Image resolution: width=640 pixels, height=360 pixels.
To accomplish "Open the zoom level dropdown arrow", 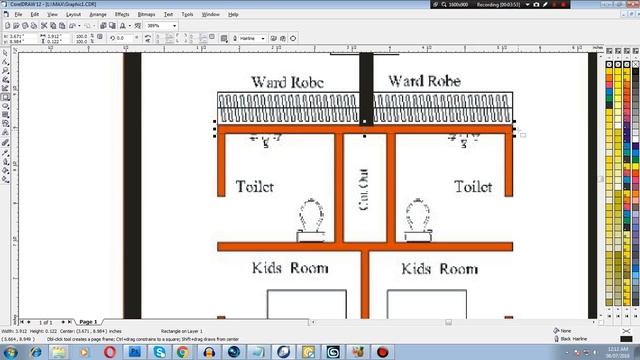I will [x=174, y=26].
